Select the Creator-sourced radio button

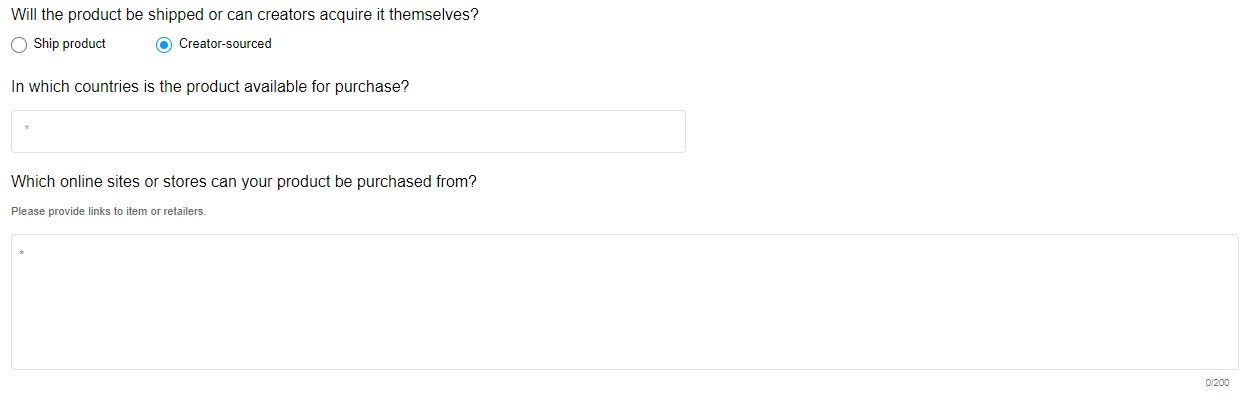click(x=164, y=45)
